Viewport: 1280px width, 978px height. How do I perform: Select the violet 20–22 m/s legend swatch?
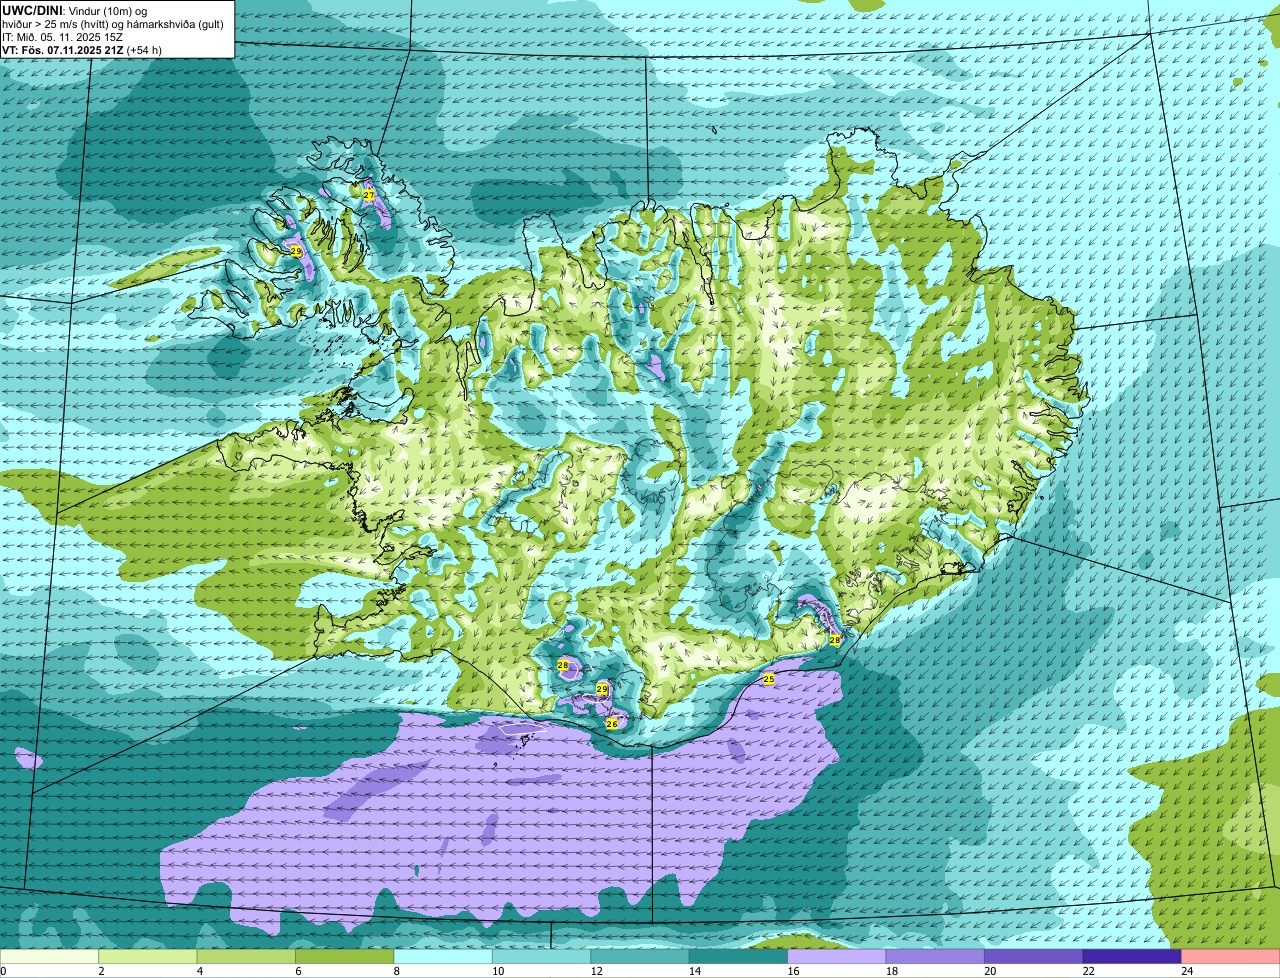tap(1034, 957)
